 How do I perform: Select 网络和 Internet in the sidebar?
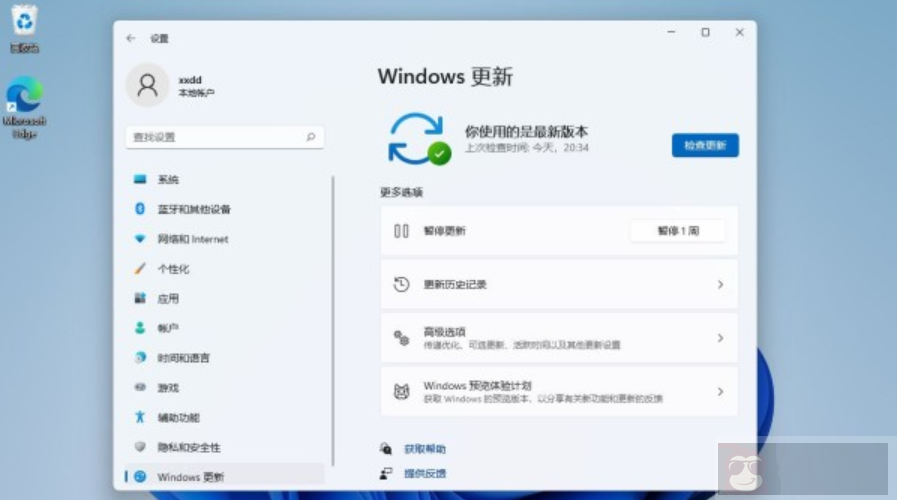coord(223,239)
